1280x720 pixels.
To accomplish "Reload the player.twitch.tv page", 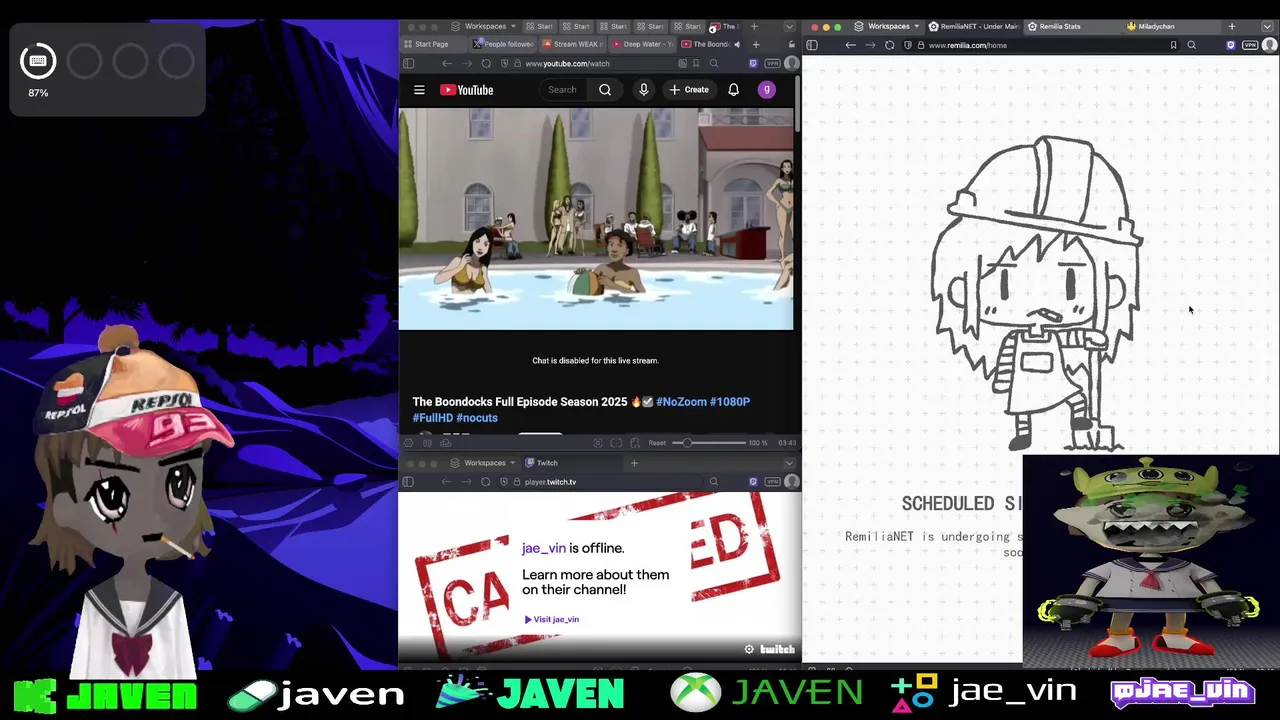I will pyautogui.click(x=485, y=482).
